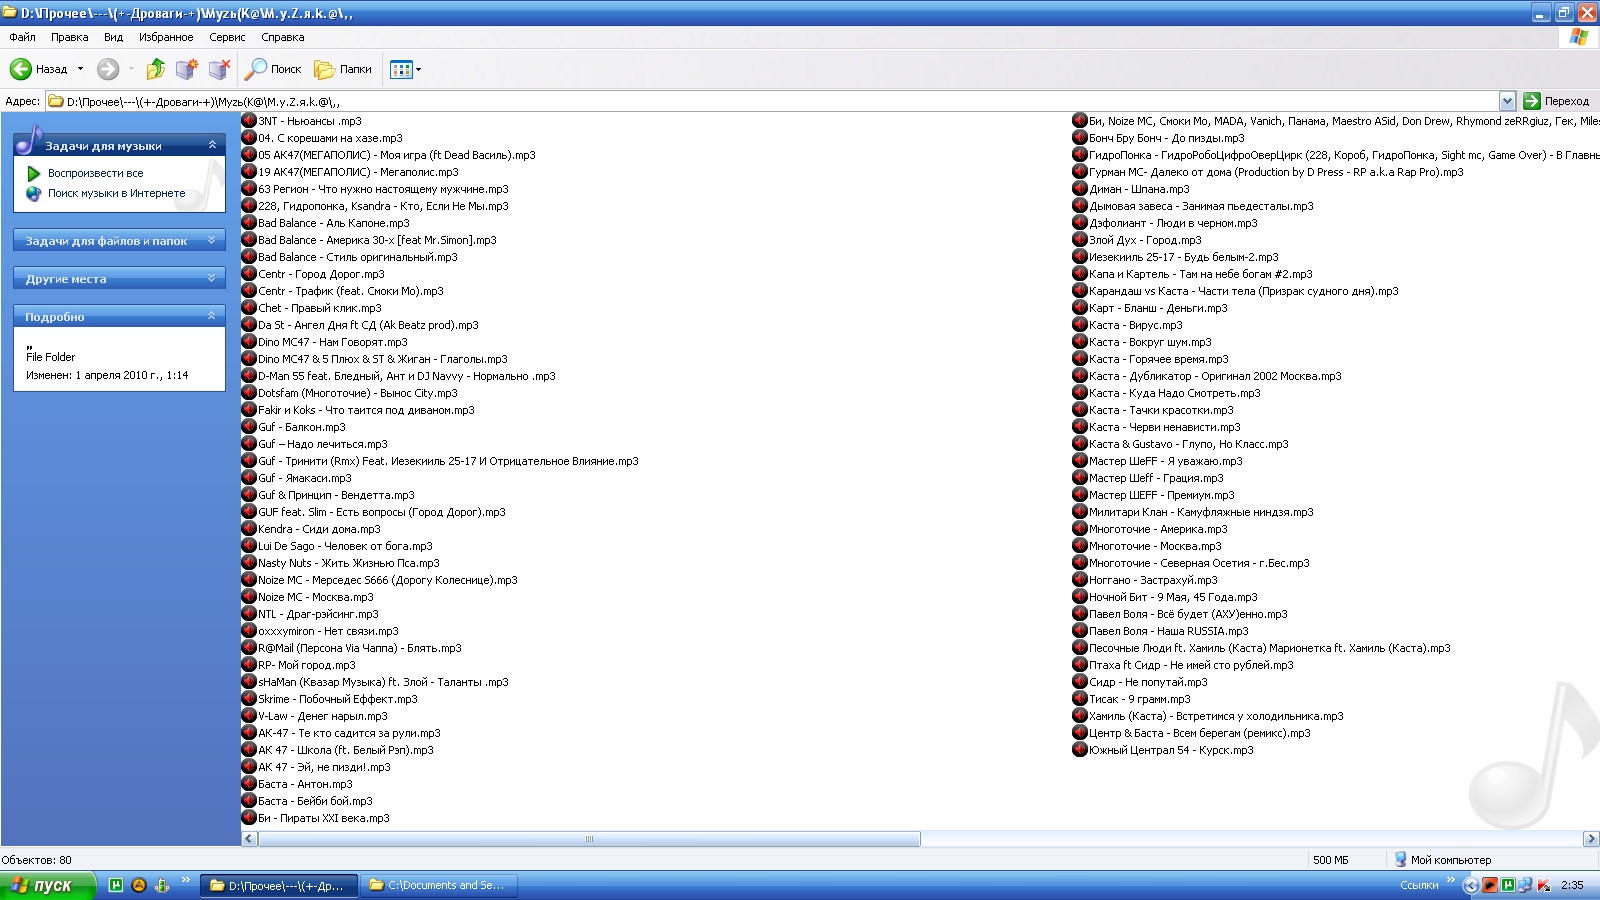Select icon of 'Chet - Правый клик.mp3'
1600x900 pixels.
[249, 308]
